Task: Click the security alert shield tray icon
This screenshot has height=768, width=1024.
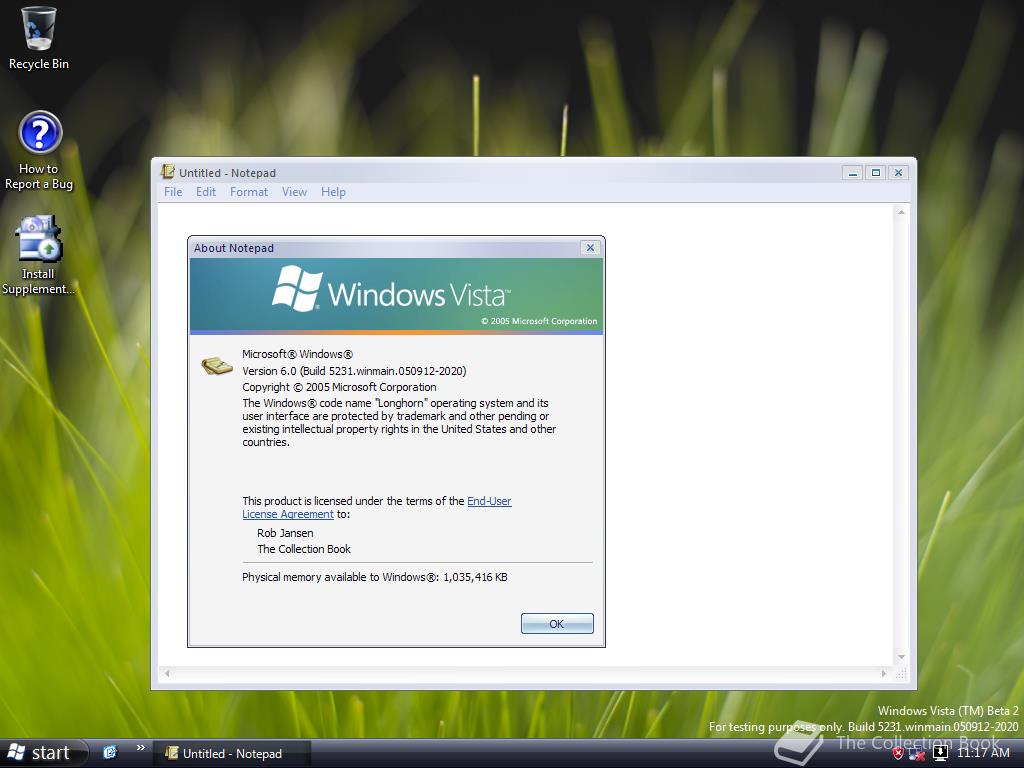Action: (898, 753)
